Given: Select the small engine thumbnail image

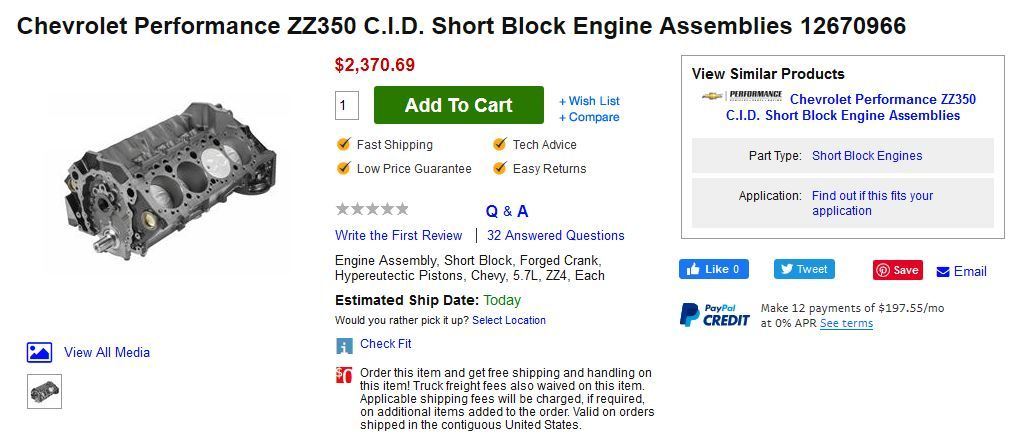Looking at the screenshot, I should 44,391.
